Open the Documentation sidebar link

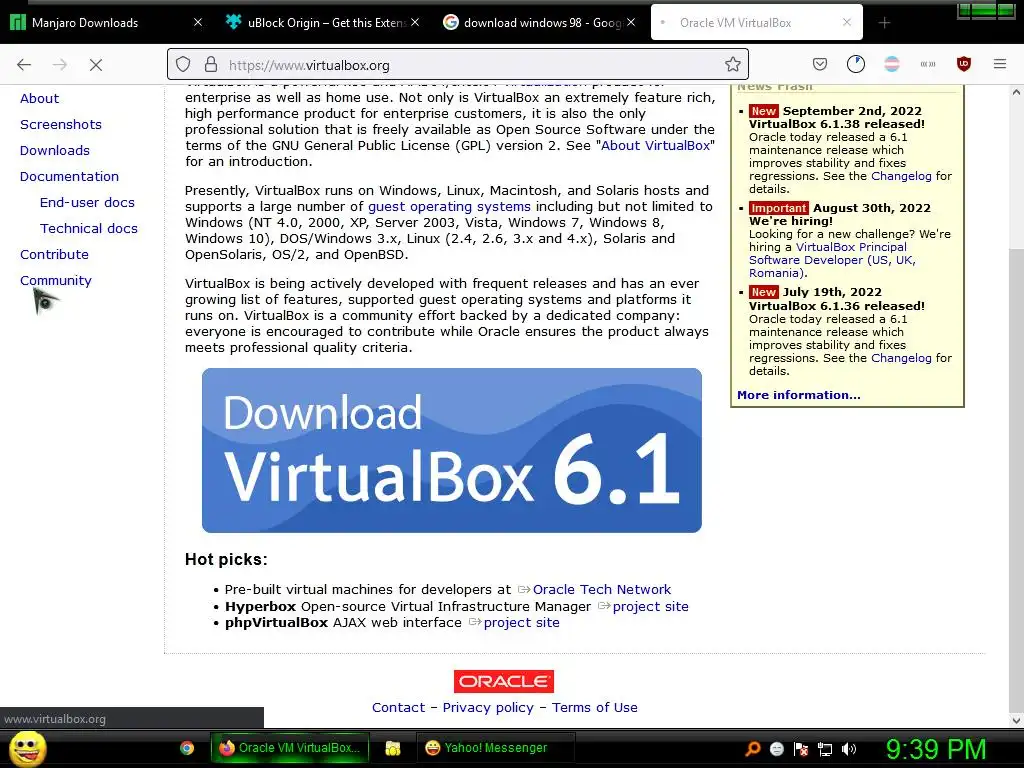click(69, 177)
